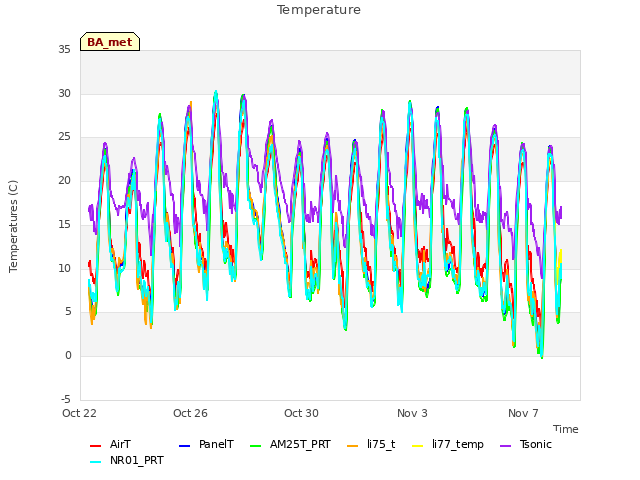
Task: Click the Oct 30 x-axis tick label
Action: tap(301, 413)
